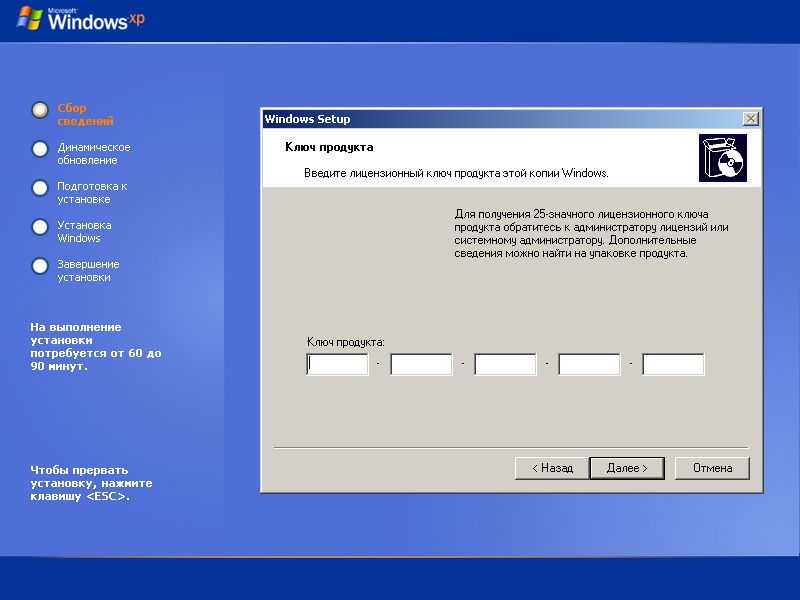The width and height of the screenshot is (800, 600).
Task: Click the software box and CD icon
Action: [x=722, y=158]
